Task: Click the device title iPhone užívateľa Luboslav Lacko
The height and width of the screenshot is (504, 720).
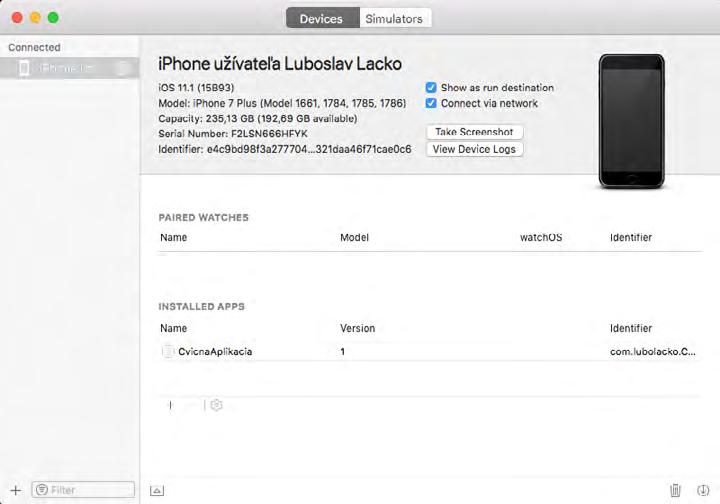Action: 280,64
